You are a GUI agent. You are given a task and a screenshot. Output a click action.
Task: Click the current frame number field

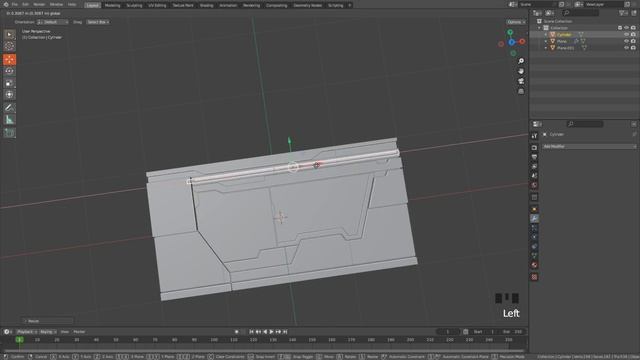coord(448,332)
